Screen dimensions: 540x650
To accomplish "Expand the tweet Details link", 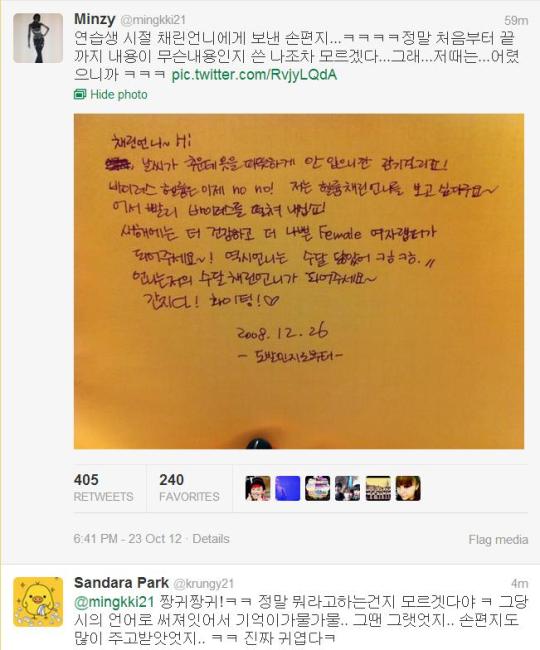I will coord(211,539).
